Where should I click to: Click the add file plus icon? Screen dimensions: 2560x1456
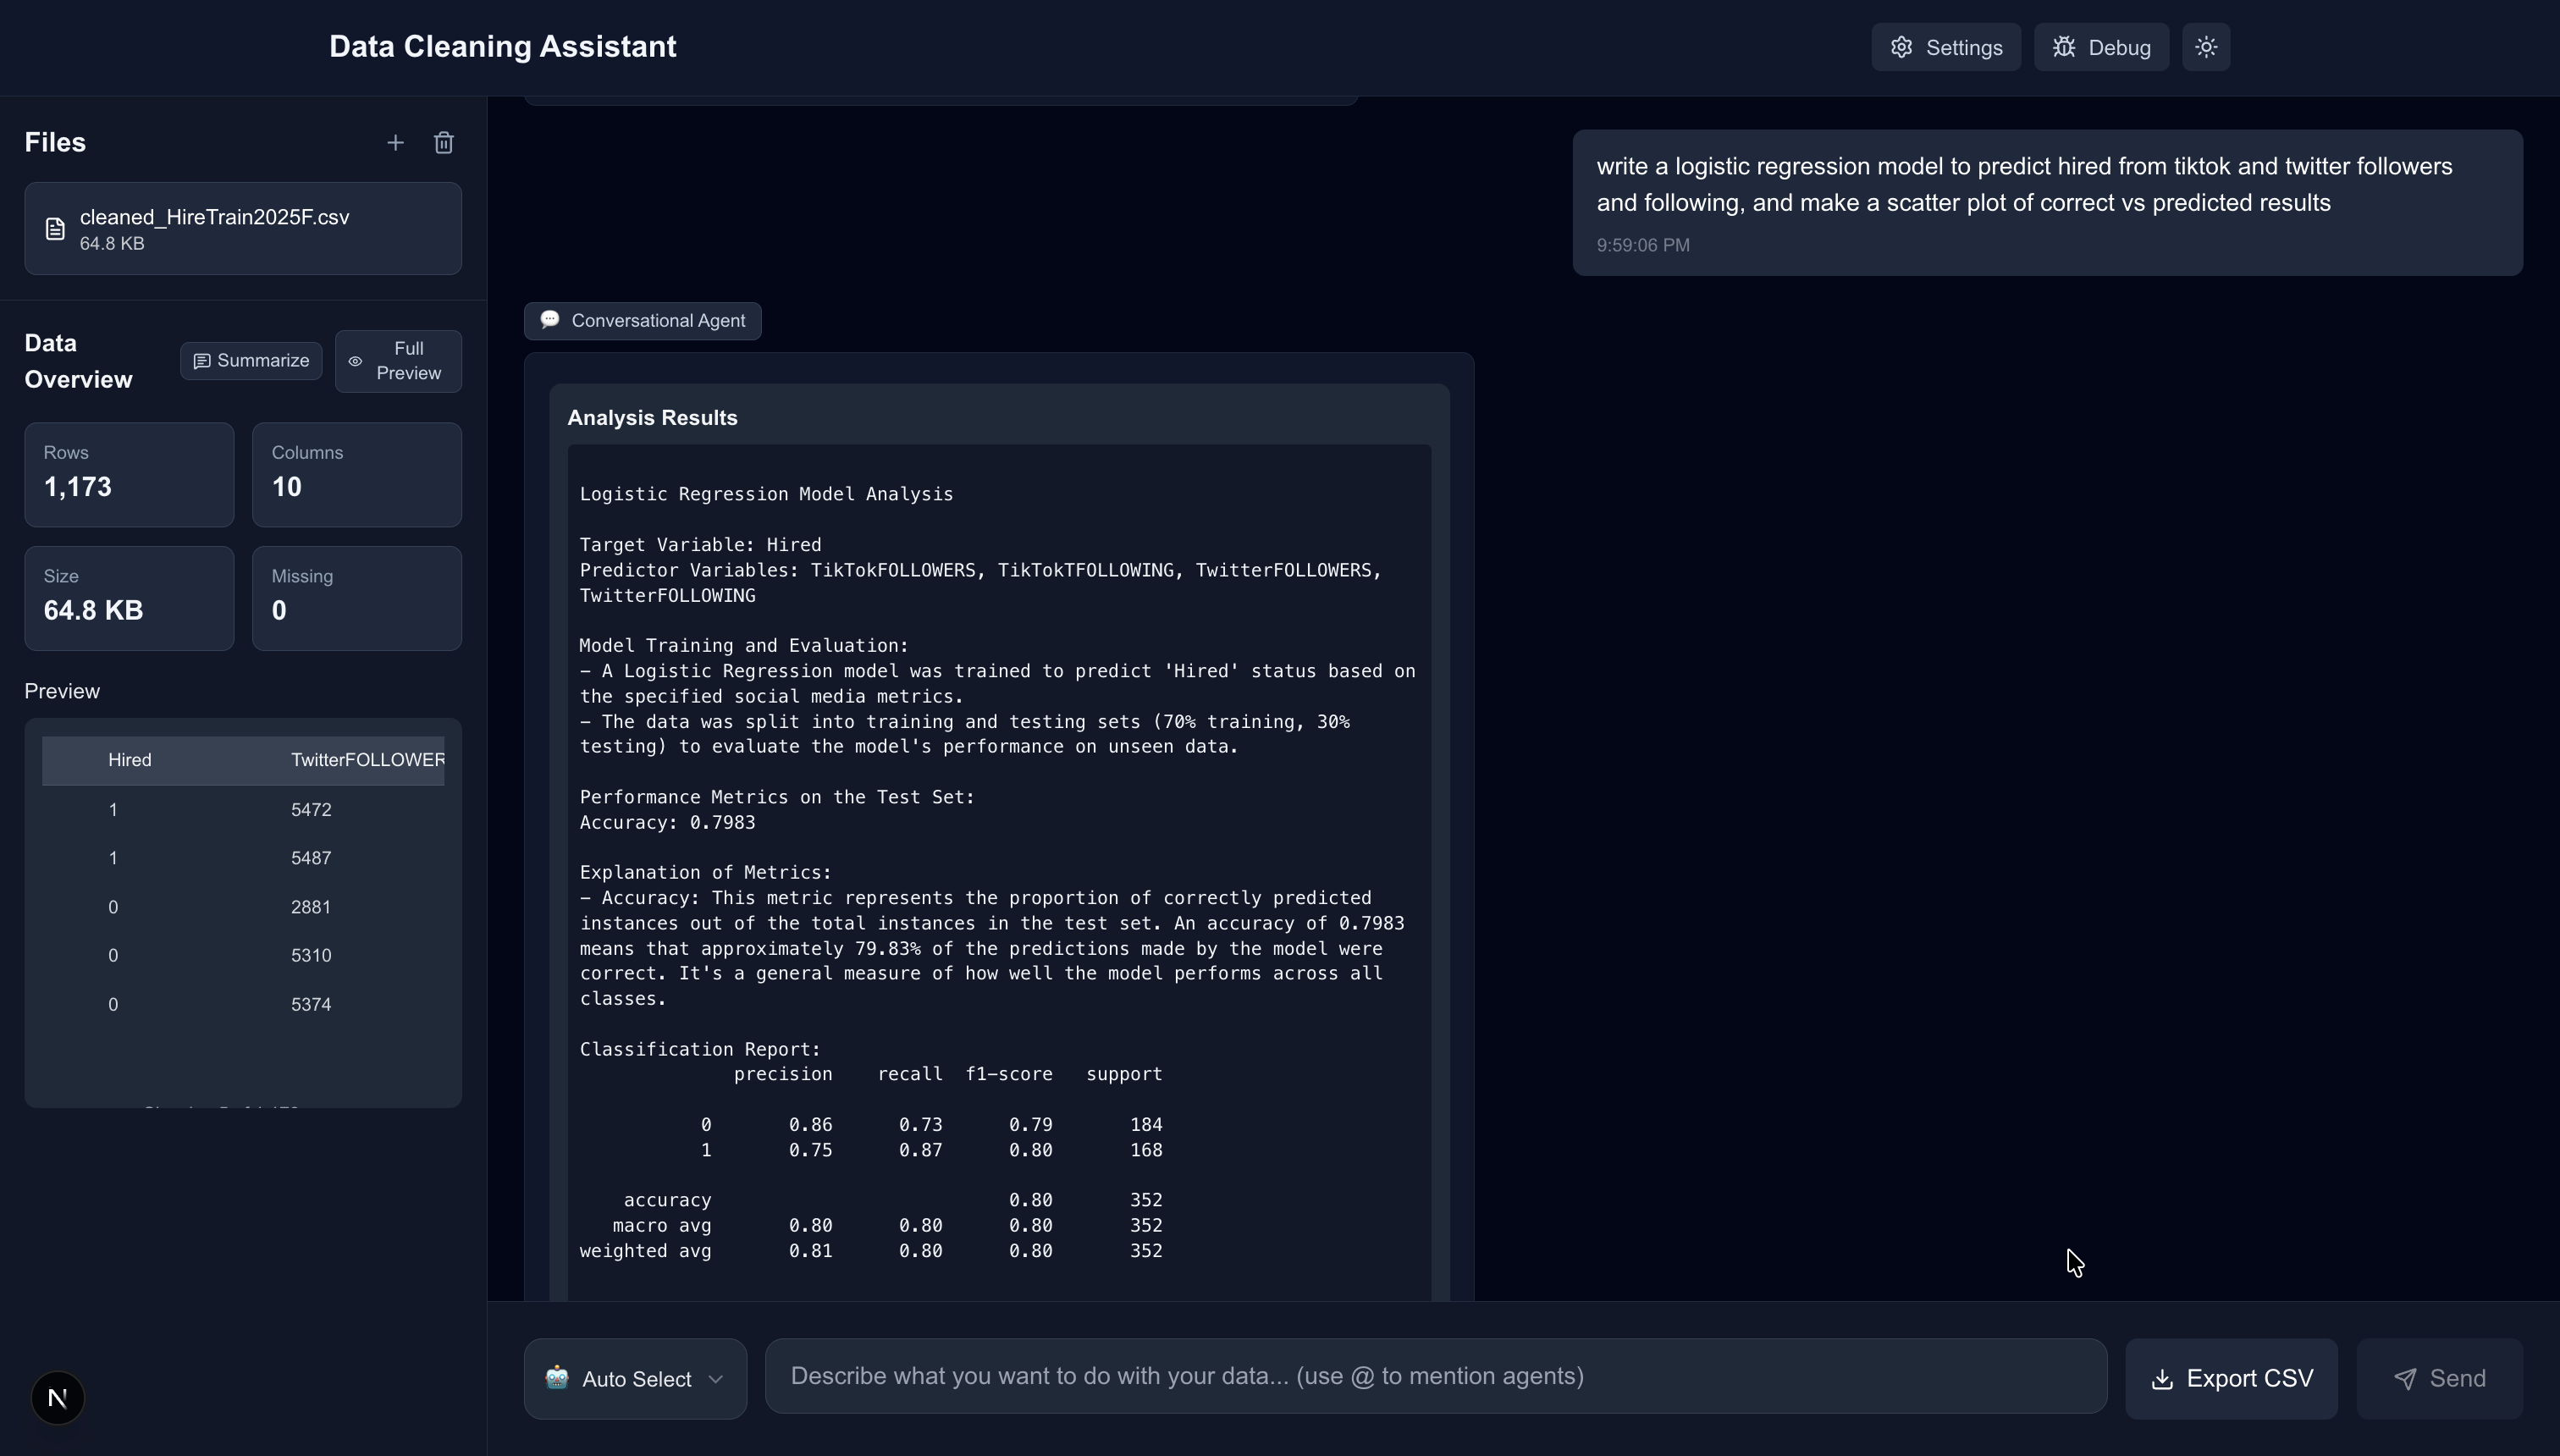pyautogui.click(x=395, y=143)
